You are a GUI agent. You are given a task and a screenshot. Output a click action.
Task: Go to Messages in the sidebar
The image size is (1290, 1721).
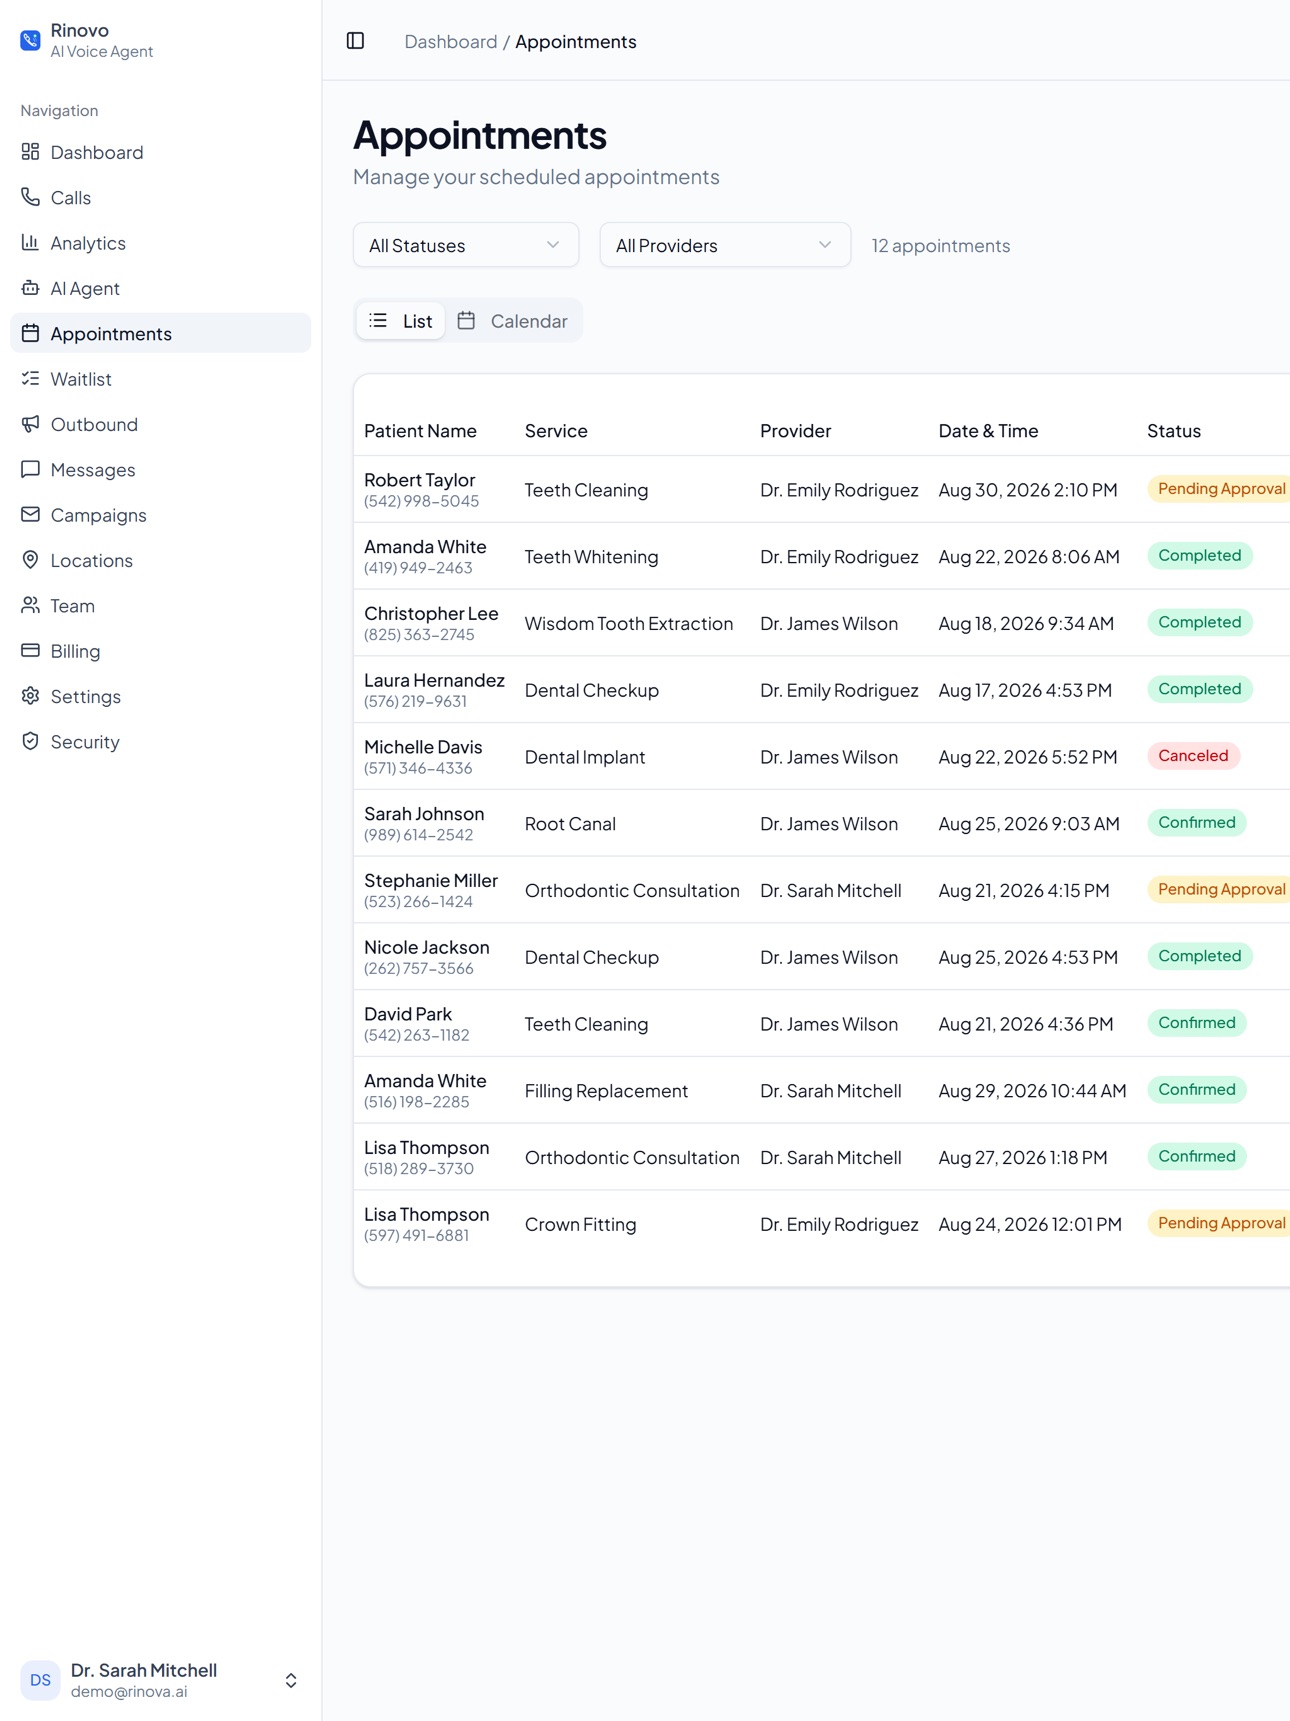(160, 469)
